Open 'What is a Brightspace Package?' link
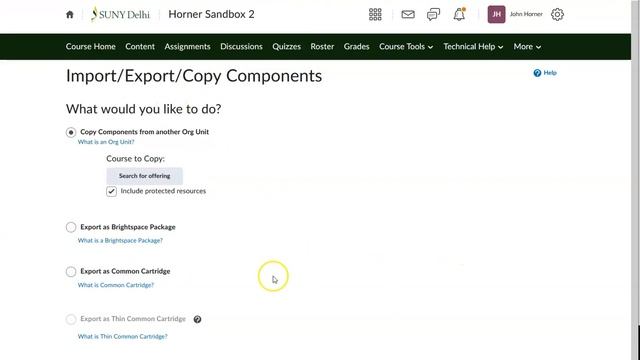 [x=120, y=240]
